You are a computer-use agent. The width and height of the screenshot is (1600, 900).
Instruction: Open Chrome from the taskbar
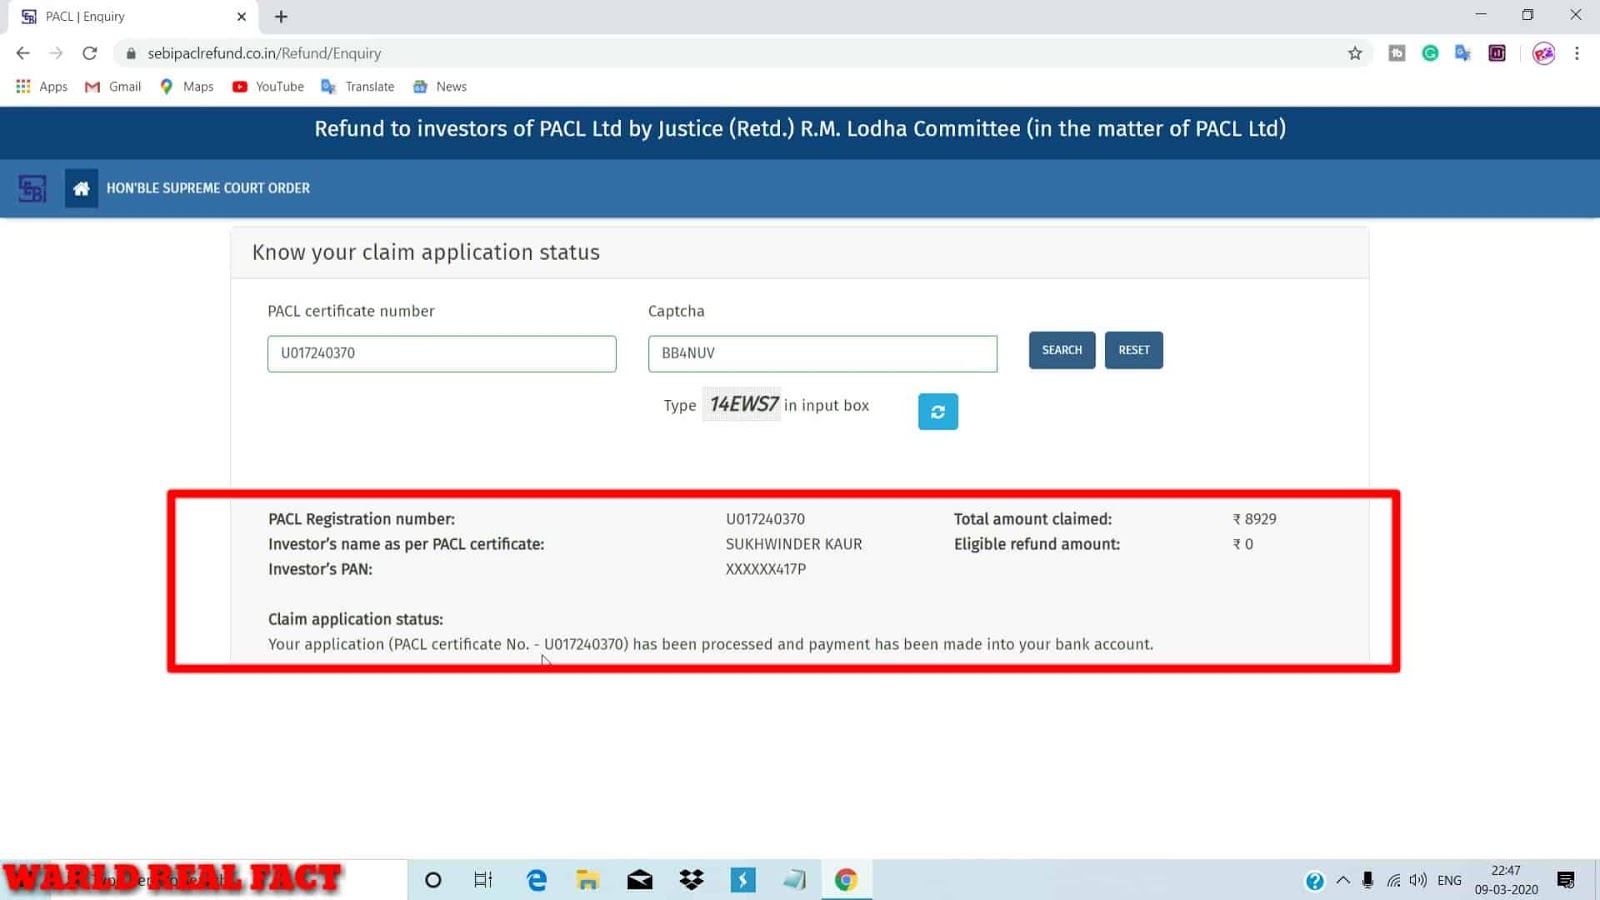point(847,880)
